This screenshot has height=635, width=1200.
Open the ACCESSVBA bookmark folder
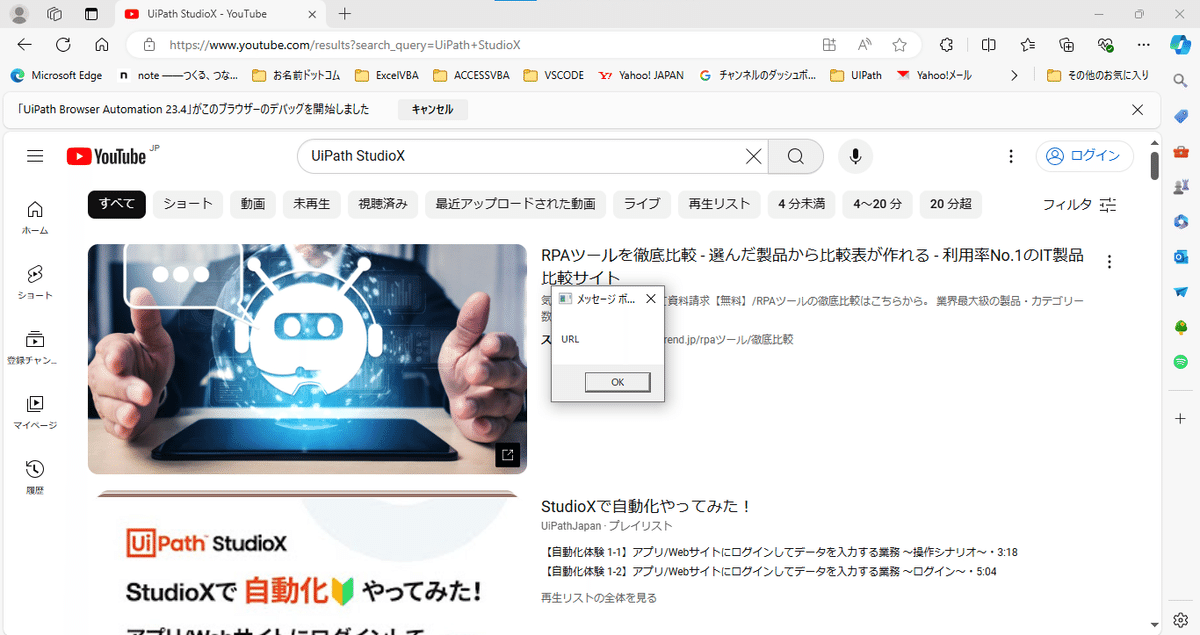473,75
